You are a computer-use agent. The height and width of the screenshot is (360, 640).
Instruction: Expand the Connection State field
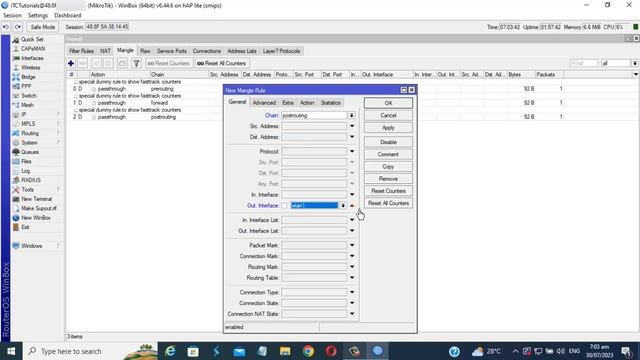click(x=352, y=303)
